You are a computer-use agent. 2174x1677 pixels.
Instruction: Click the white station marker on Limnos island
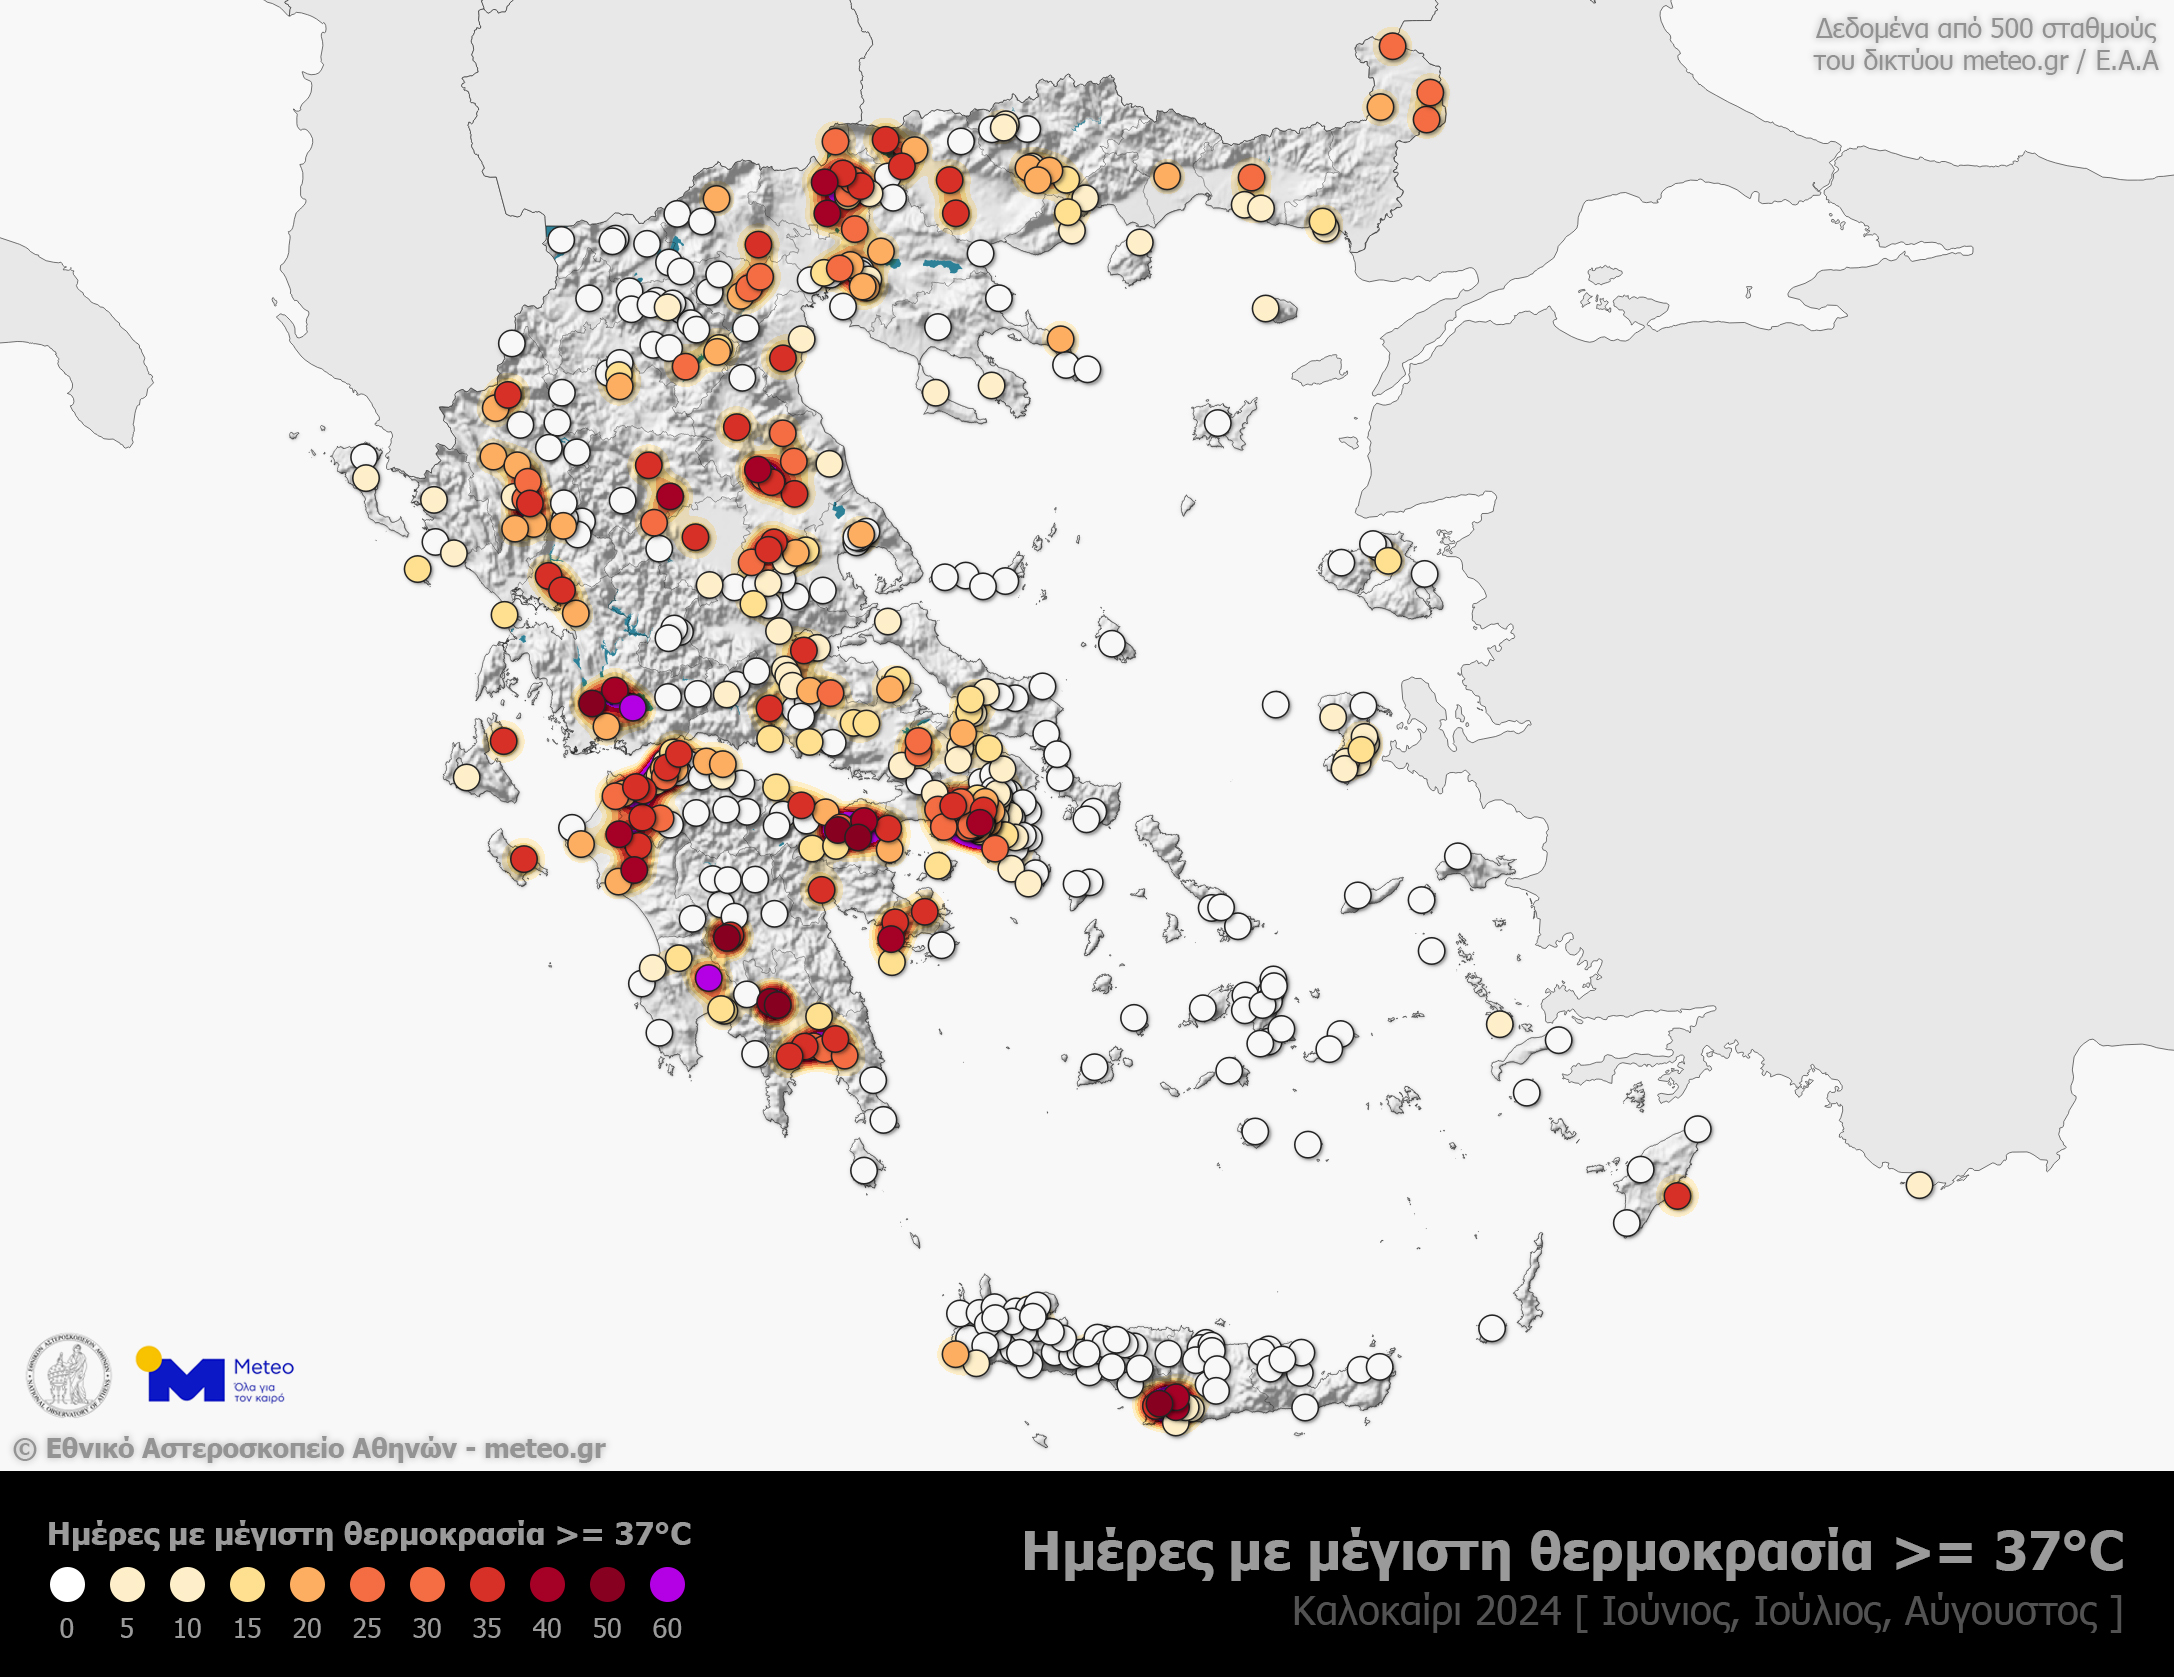pos(1217,423)
